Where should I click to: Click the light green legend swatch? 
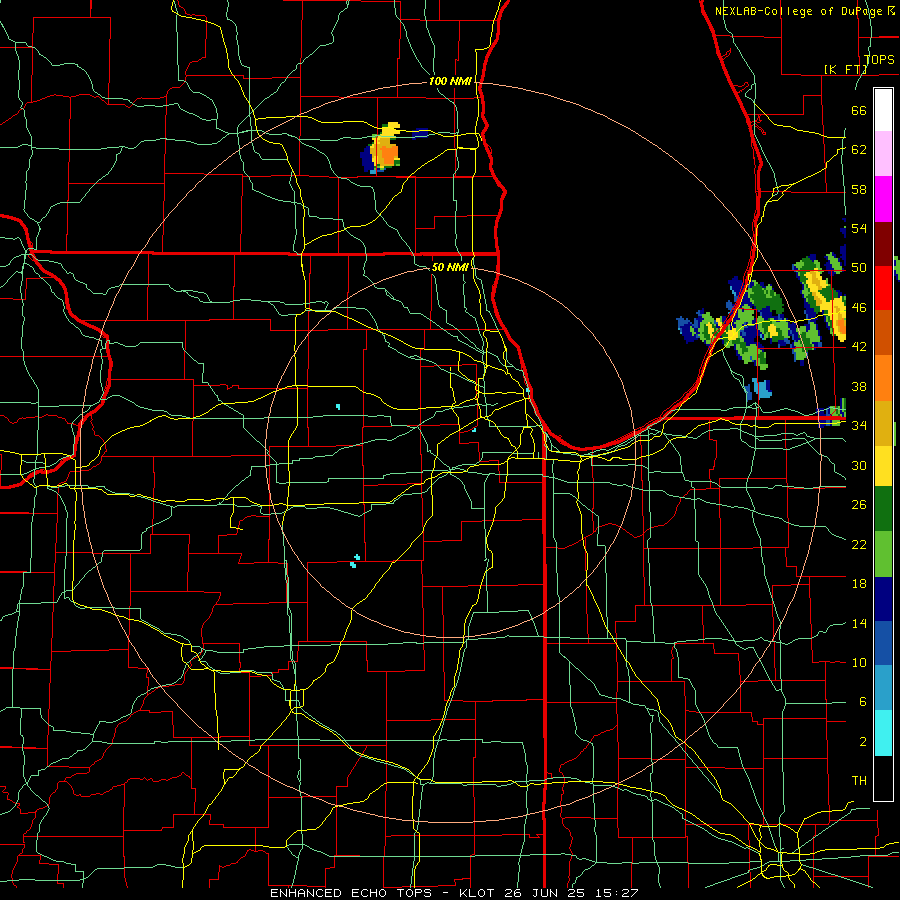[883, 555]
